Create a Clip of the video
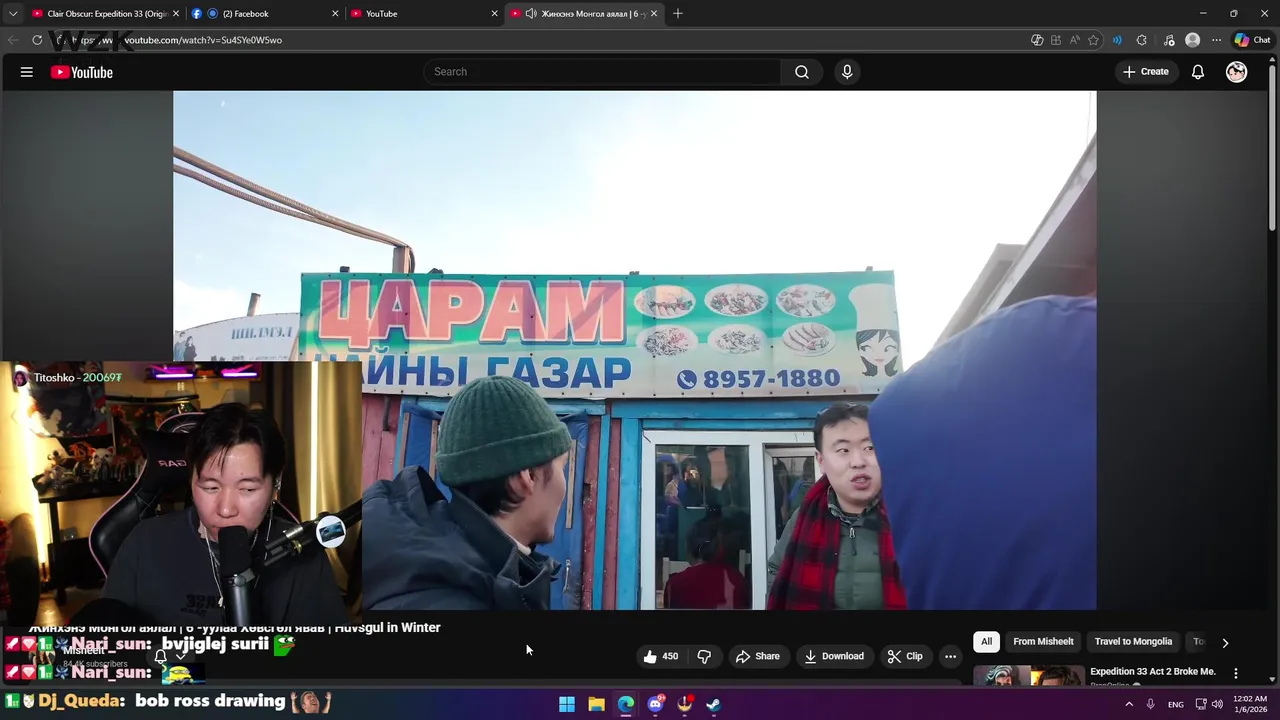1280x720 pixels. click(904, 656)
